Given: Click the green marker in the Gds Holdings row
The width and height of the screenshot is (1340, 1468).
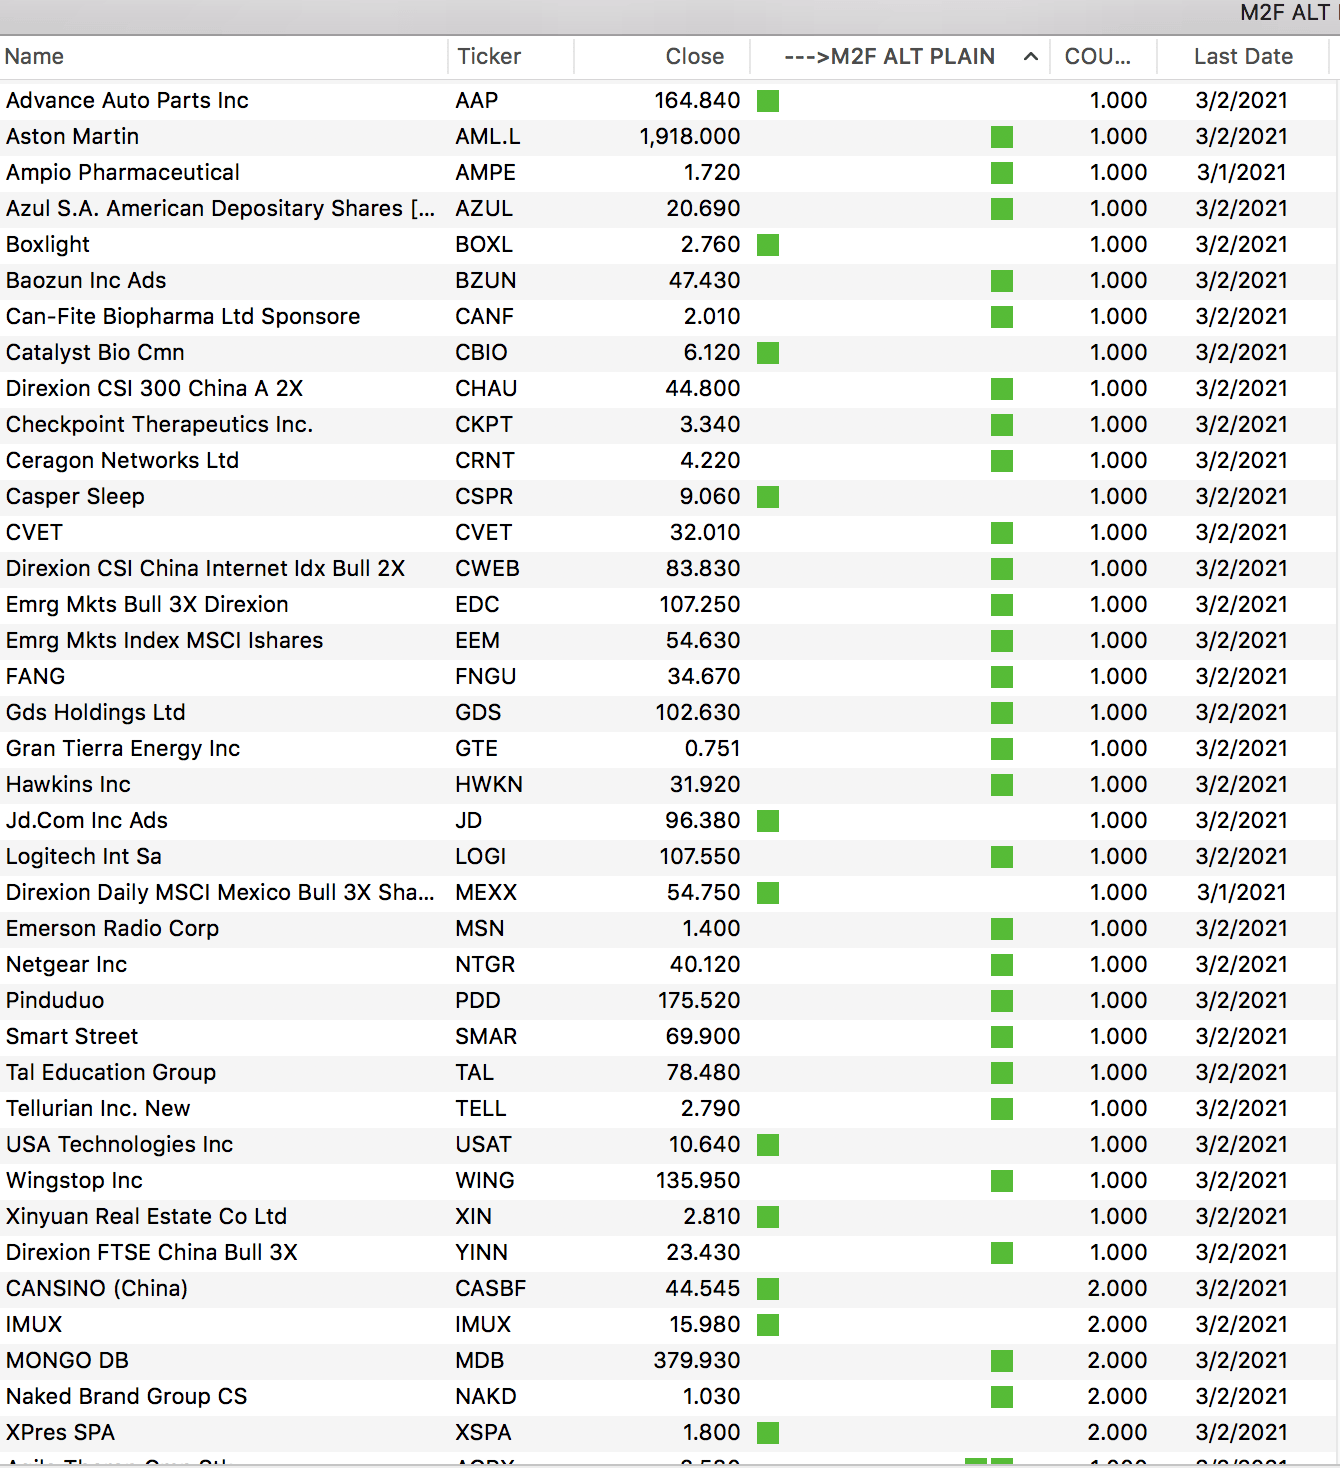Looking at the screenshot, I should point(1002,713).
